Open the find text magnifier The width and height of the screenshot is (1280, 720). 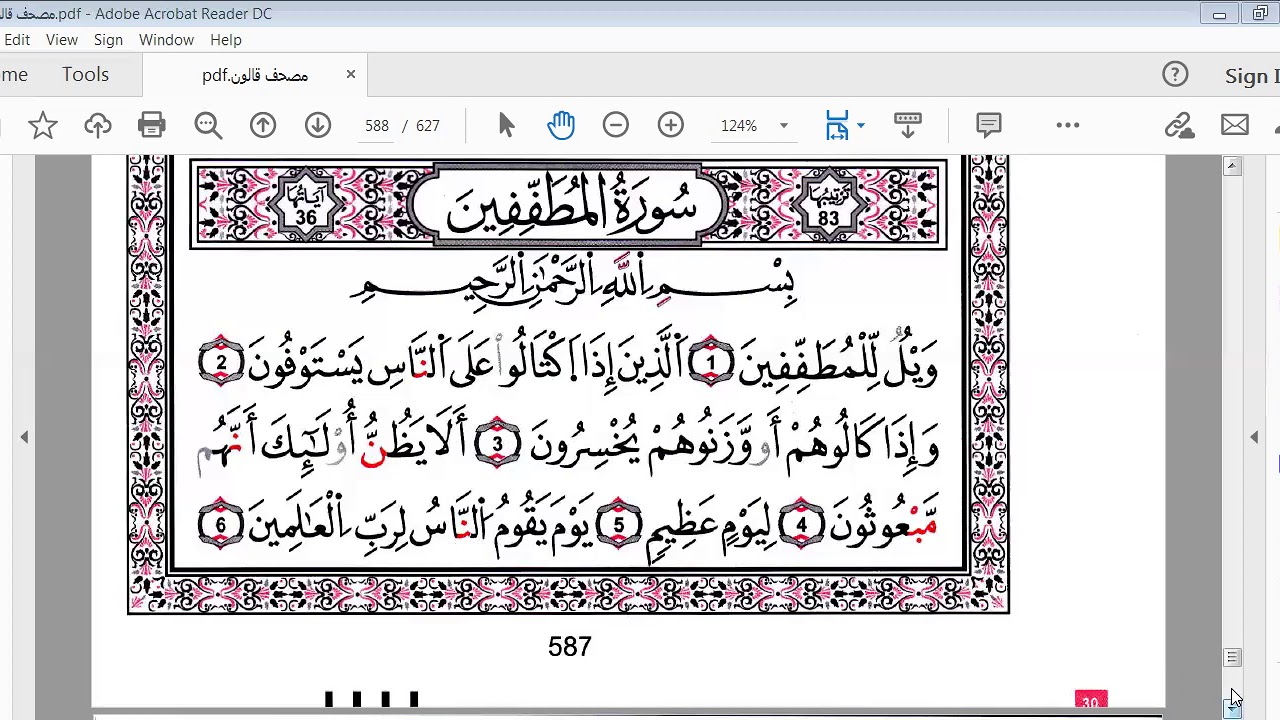(208, 125)
